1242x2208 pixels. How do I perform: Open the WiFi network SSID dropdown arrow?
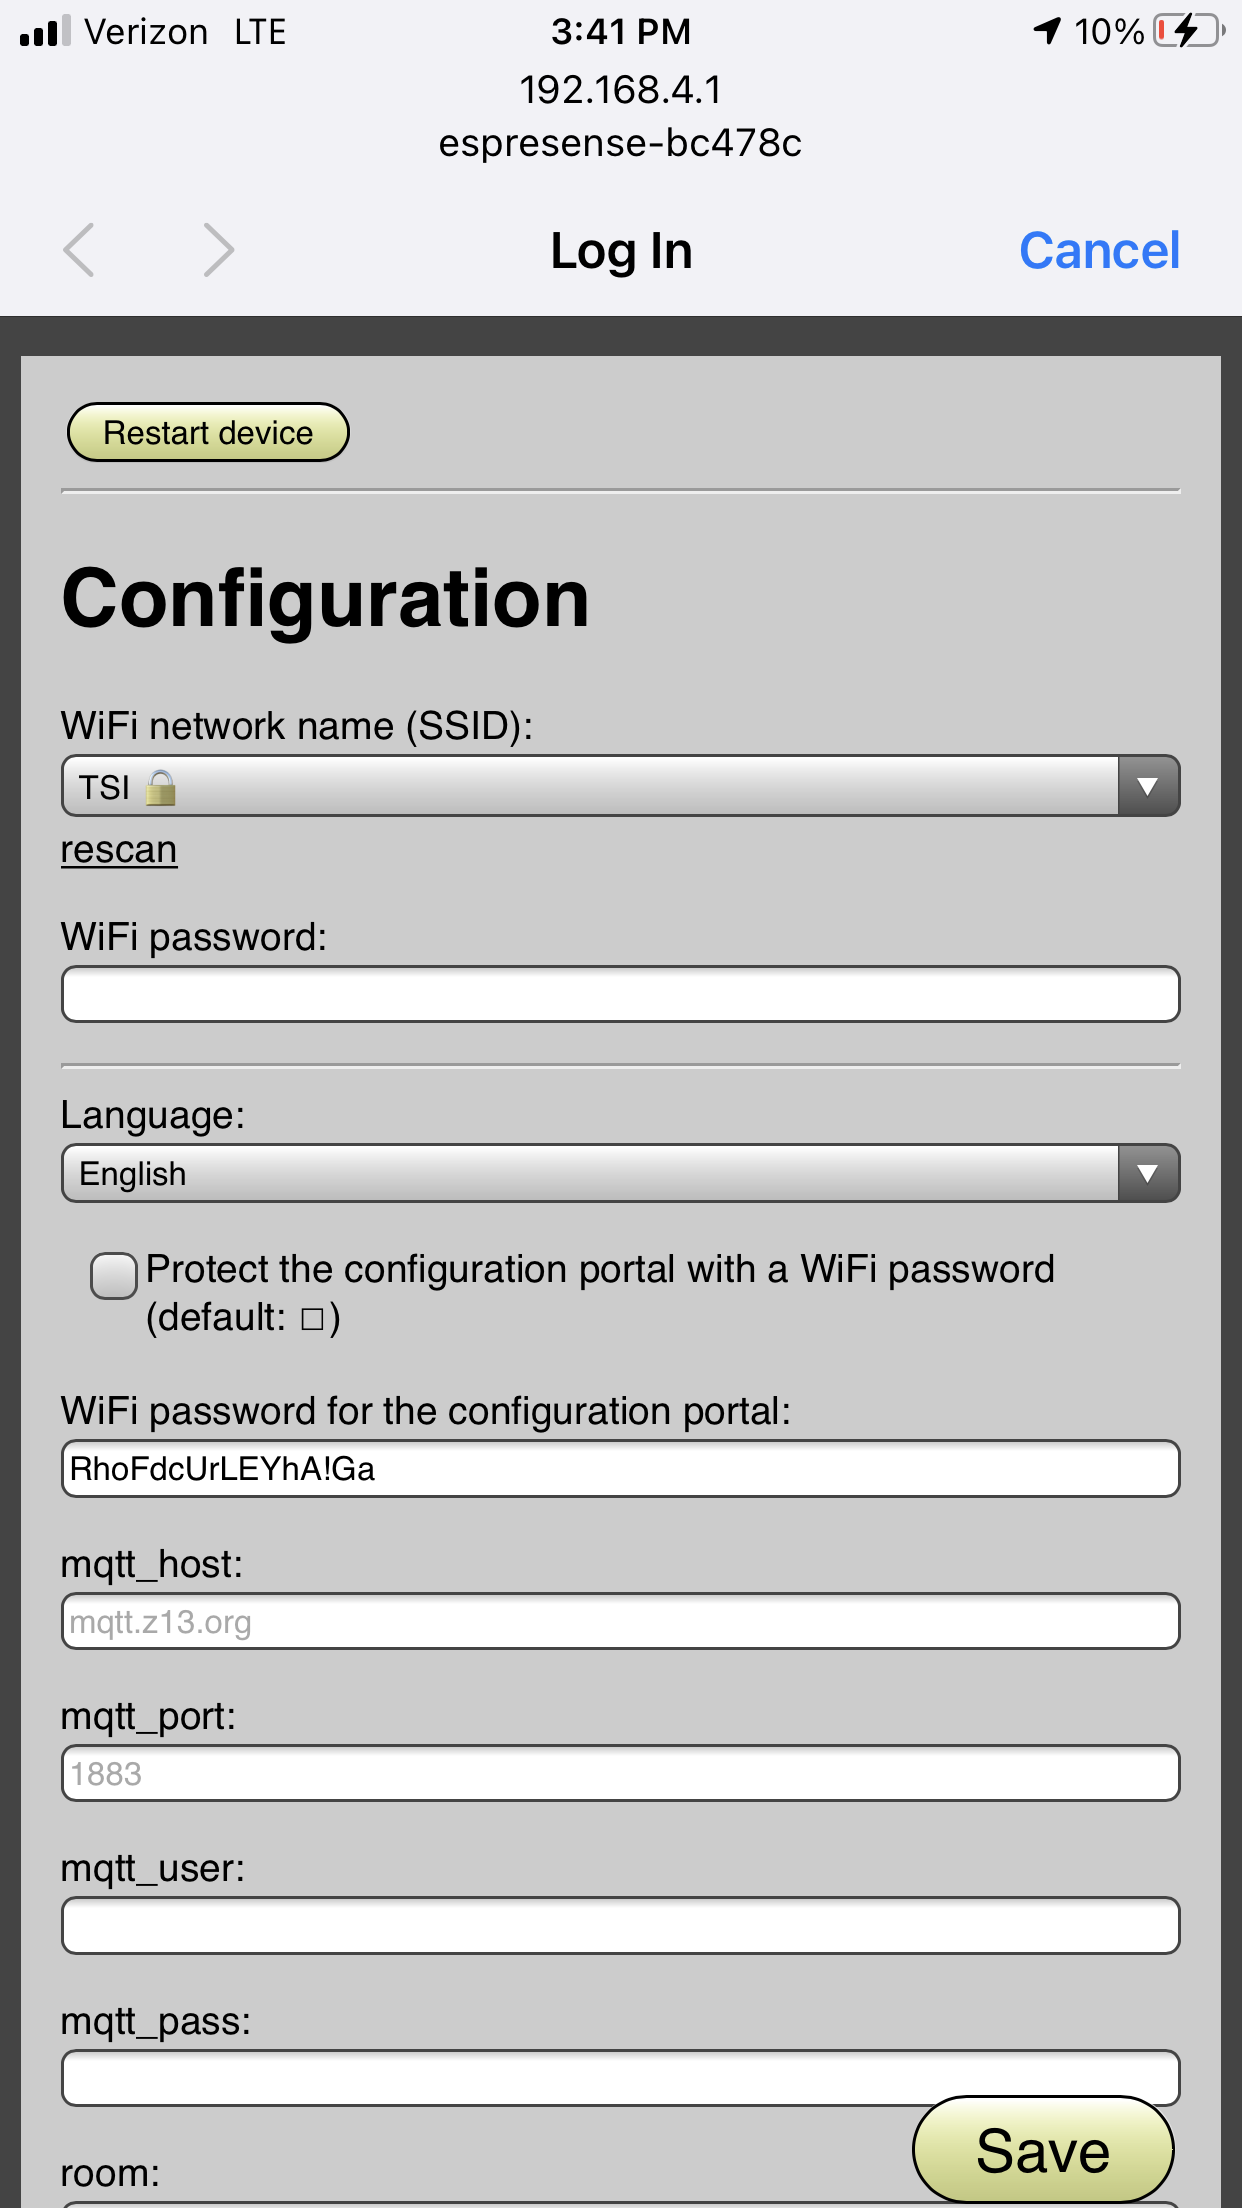coord(1148,786)
